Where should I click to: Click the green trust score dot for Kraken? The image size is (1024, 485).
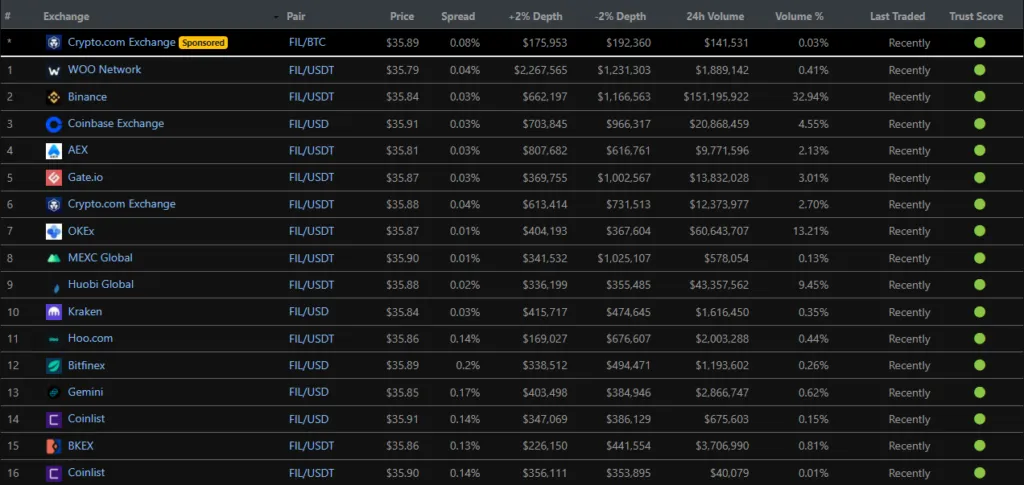979,311
